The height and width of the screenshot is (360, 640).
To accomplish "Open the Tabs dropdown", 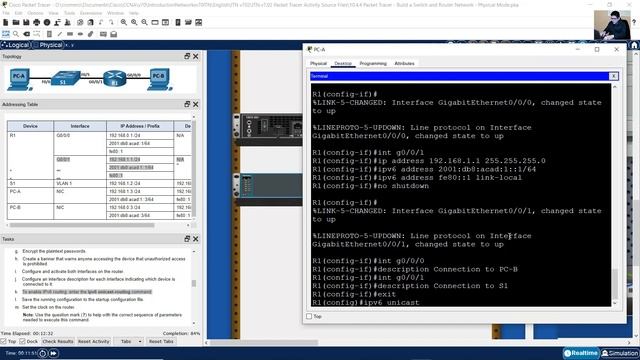I will tap(128, 341).
